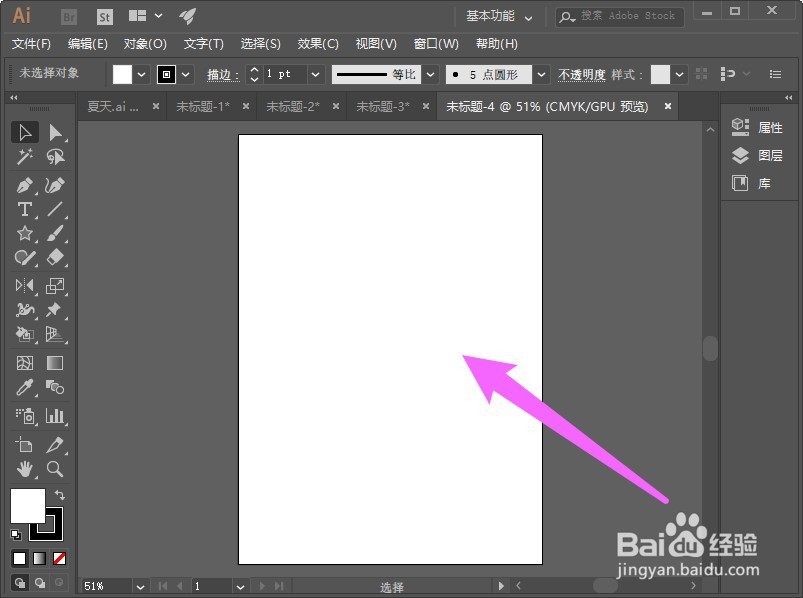The height and width of the screenshot is (598, 803).
Task: Click the 描边 stroke panel link
Action: (x=223, y=75)
